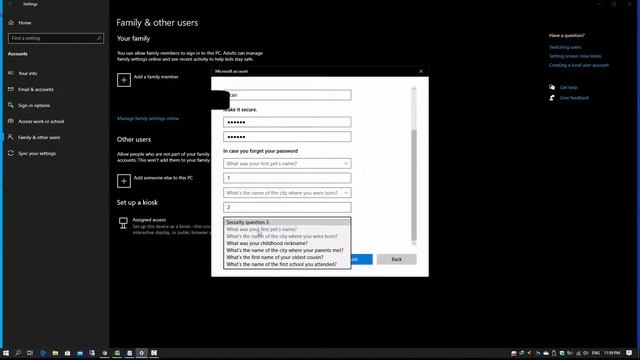
Task: Click the Get help chat icon
Action: tap(552, 87)
